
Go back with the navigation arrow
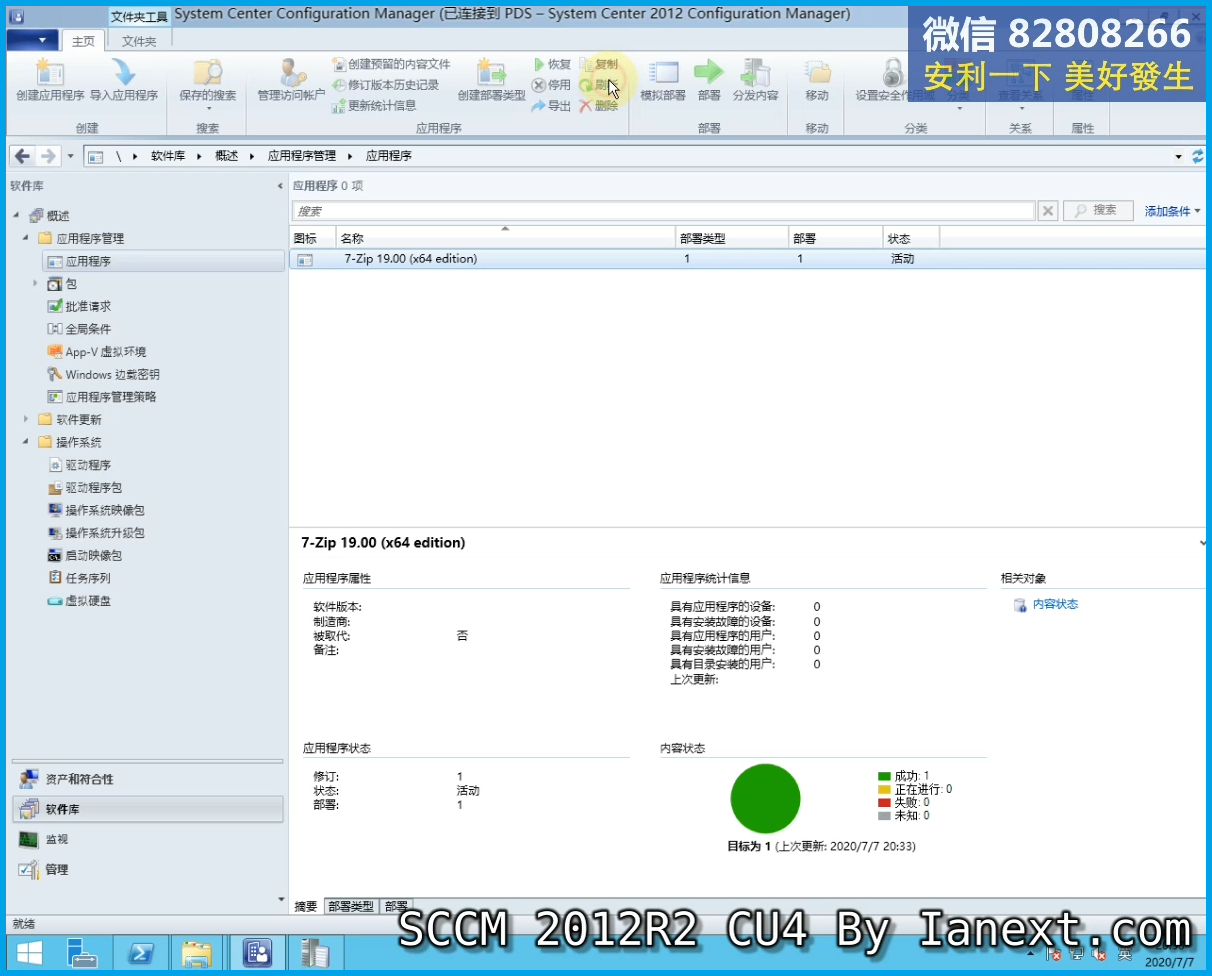[22, 156]
